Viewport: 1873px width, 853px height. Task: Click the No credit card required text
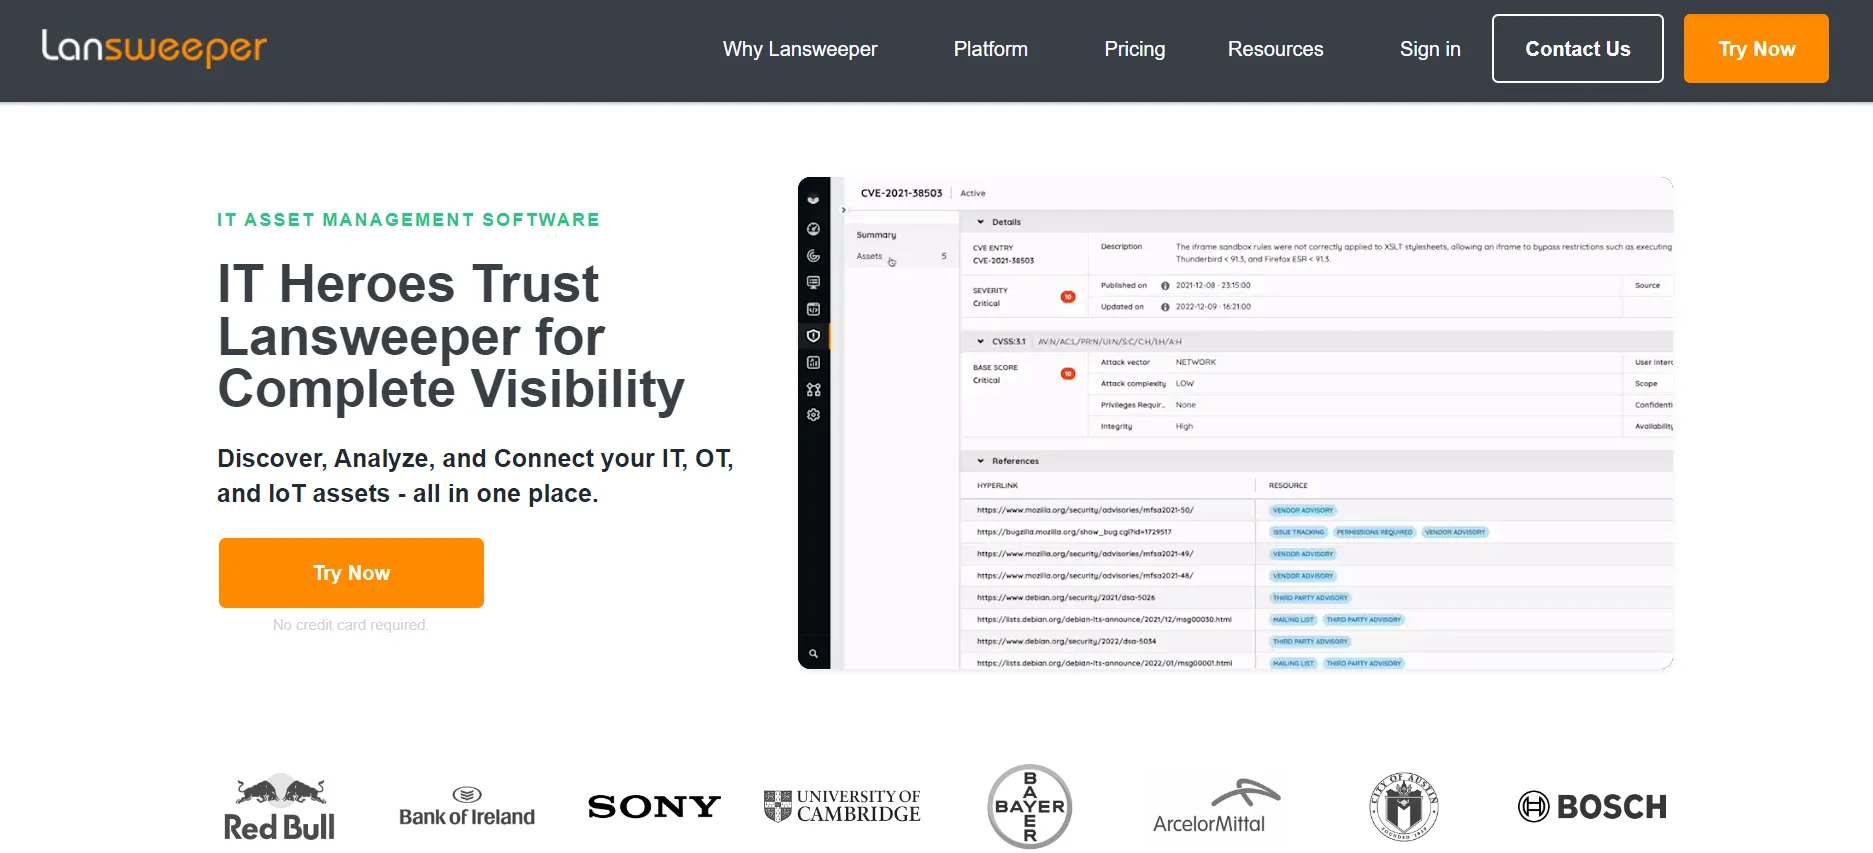350,625
